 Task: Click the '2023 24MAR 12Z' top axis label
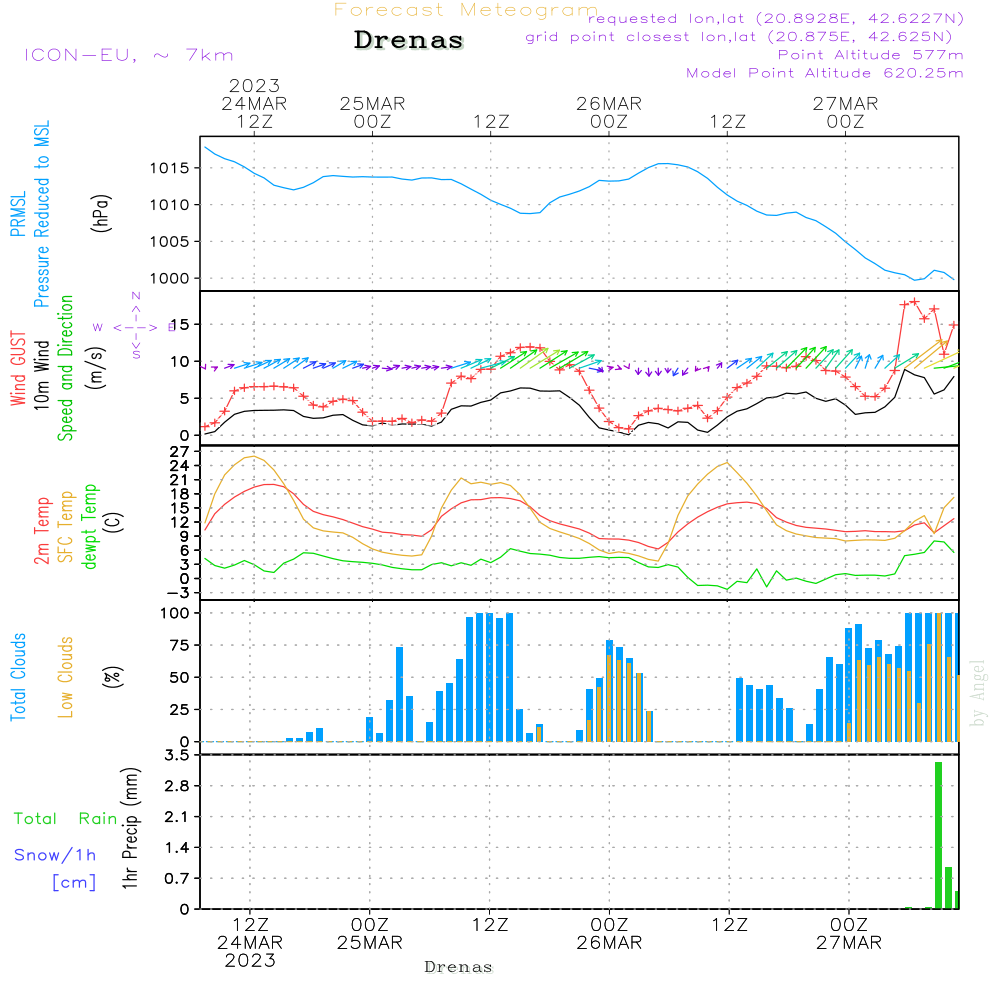[254, 103]
